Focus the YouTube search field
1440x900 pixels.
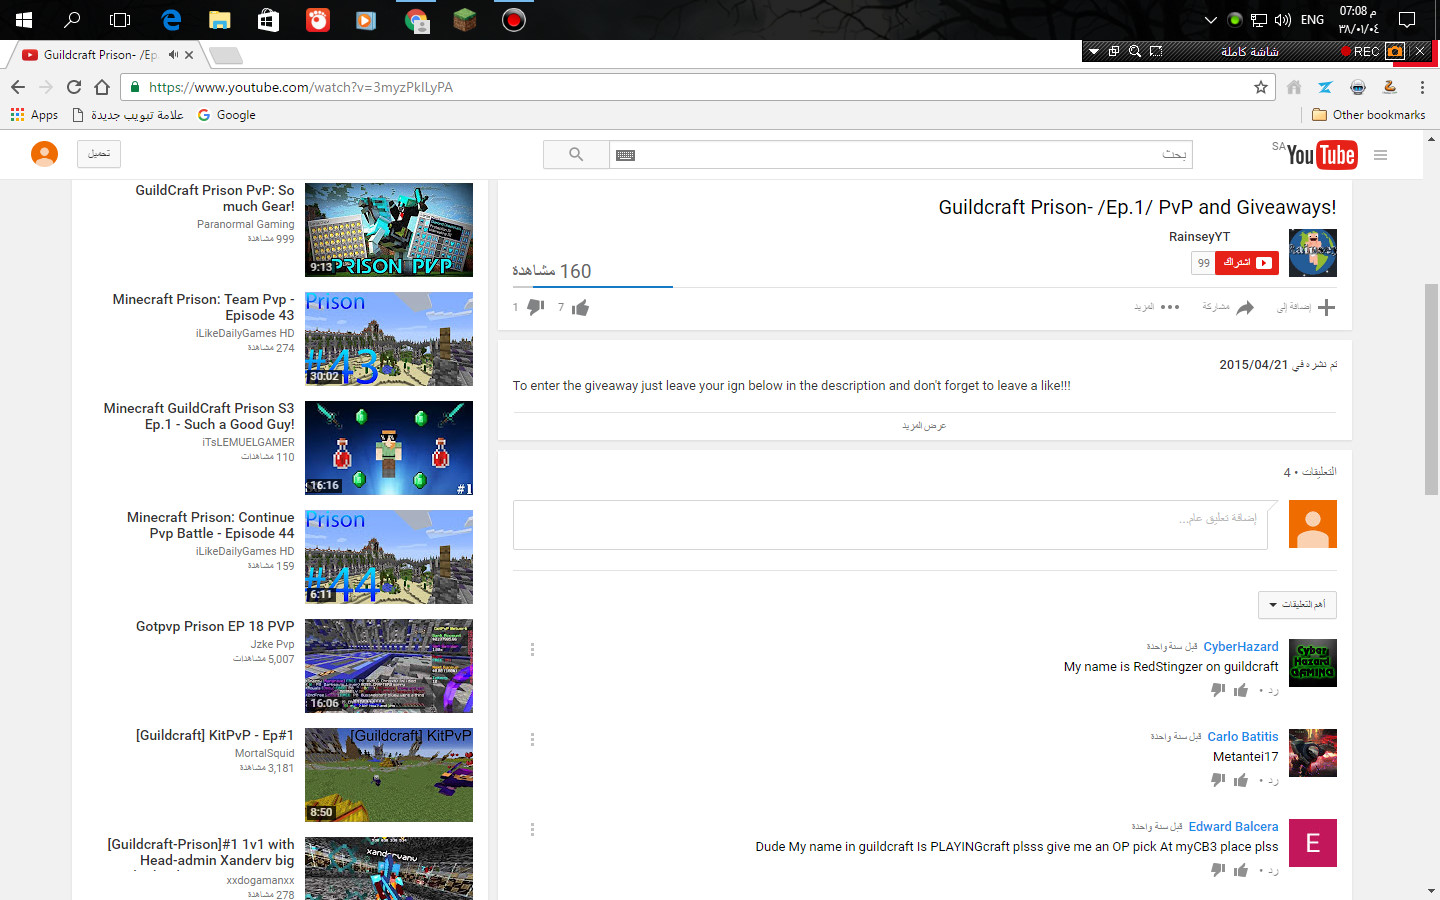click(900, 154)
